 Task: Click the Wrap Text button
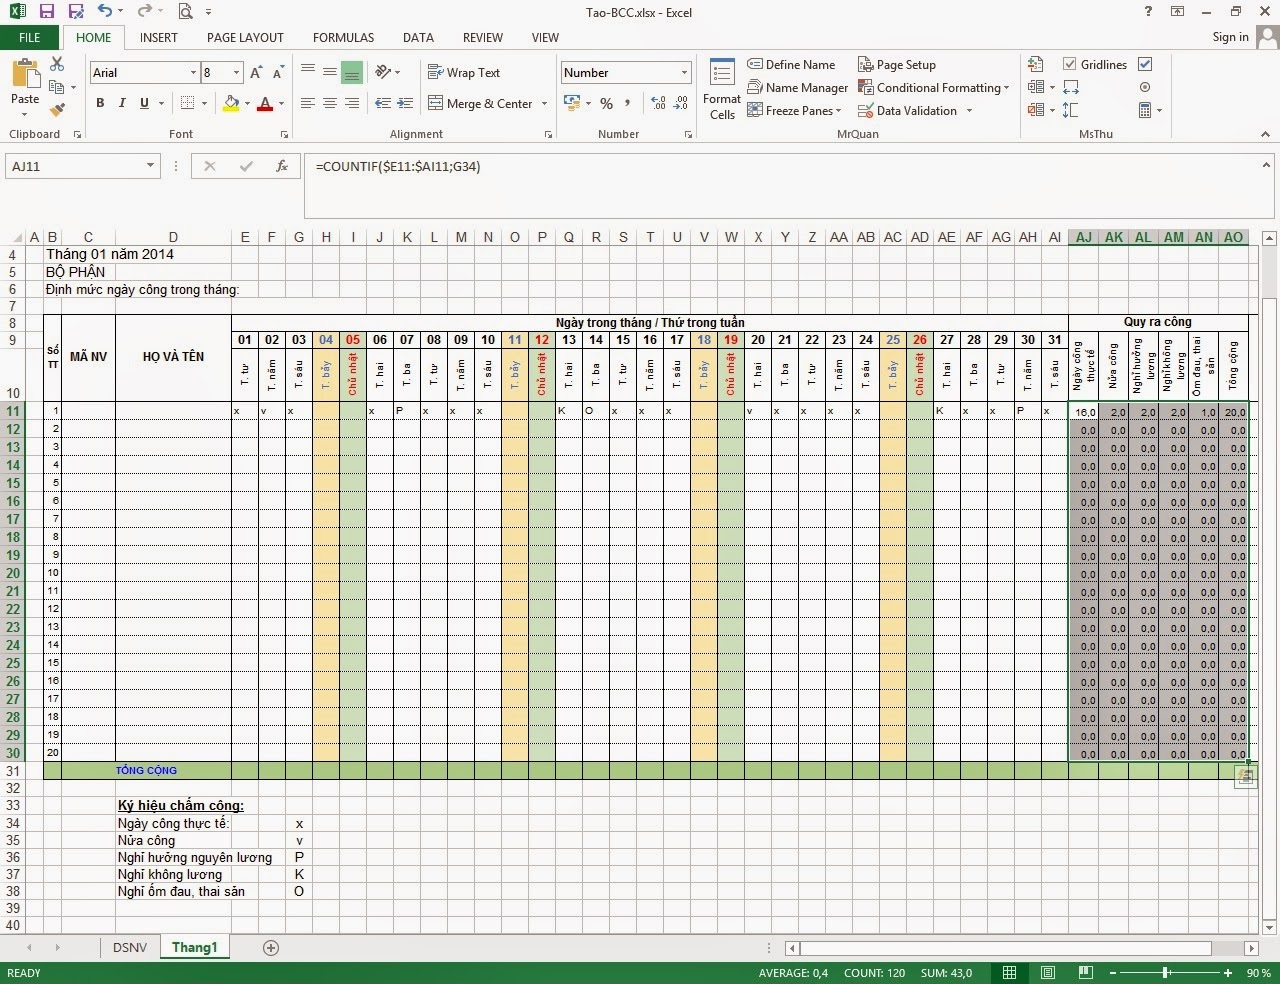point(464,73)
